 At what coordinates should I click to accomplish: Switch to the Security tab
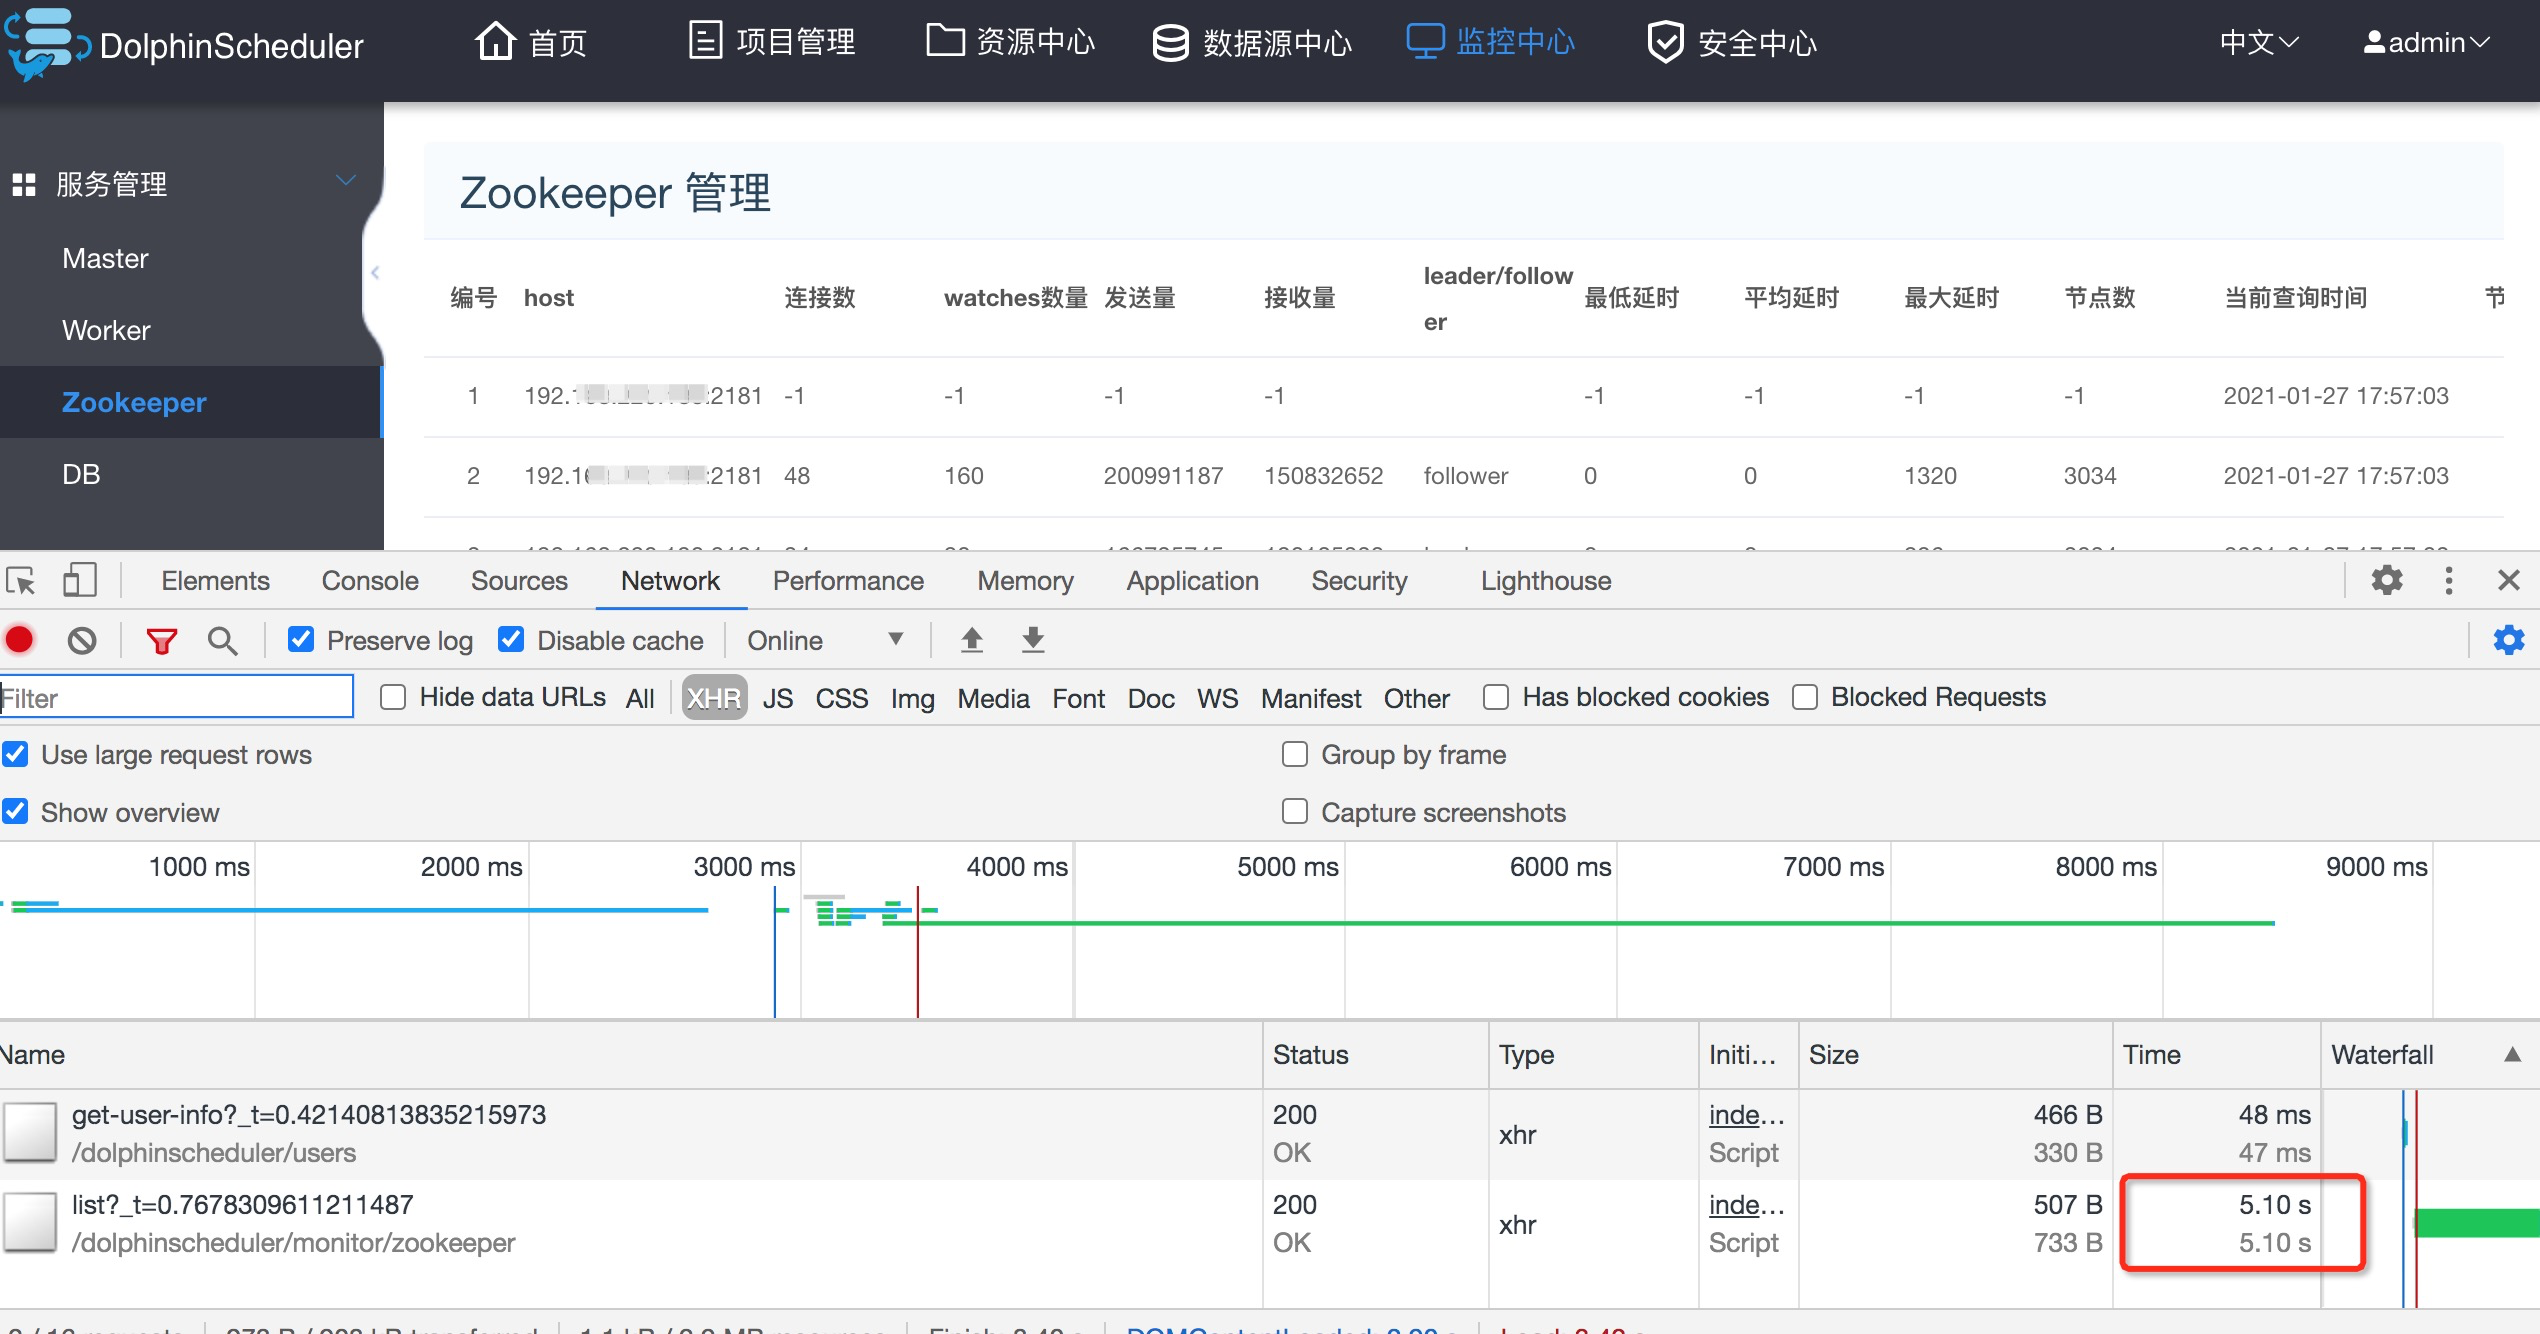(x=1359, y=581)
